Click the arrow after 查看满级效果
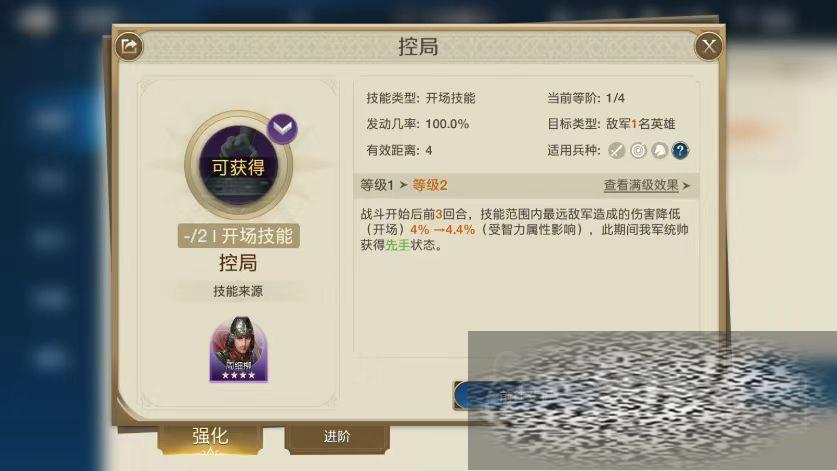Viewport: 837px width, 471px height. click(x=686, y=186)
